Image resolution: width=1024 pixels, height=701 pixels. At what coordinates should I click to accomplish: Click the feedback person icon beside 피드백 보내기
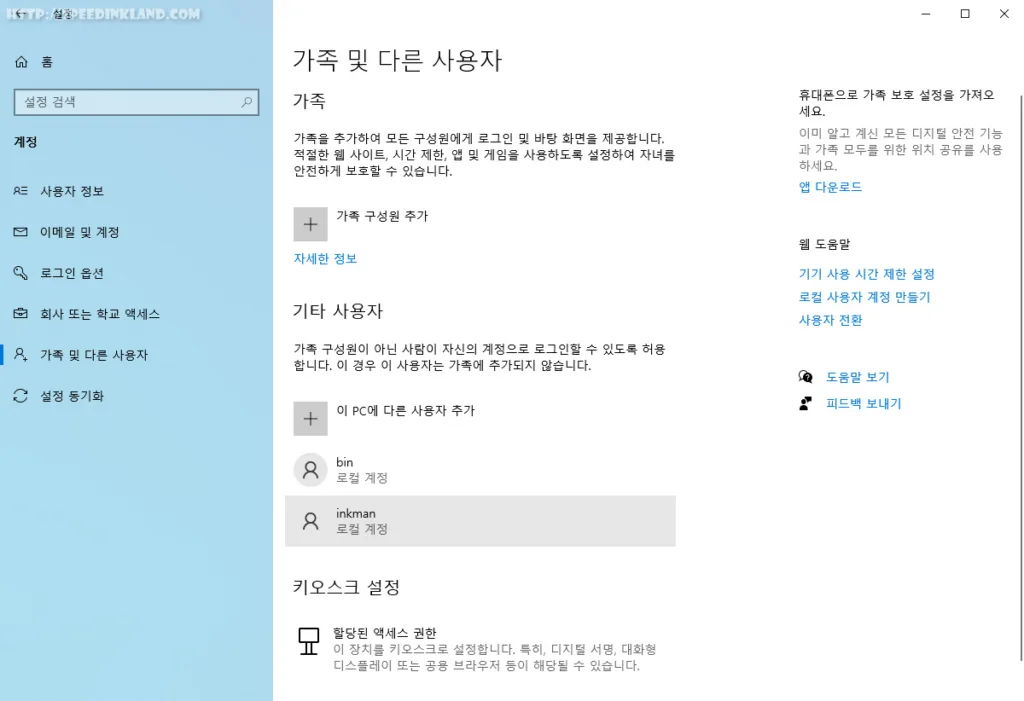click(x=806, y=403)
